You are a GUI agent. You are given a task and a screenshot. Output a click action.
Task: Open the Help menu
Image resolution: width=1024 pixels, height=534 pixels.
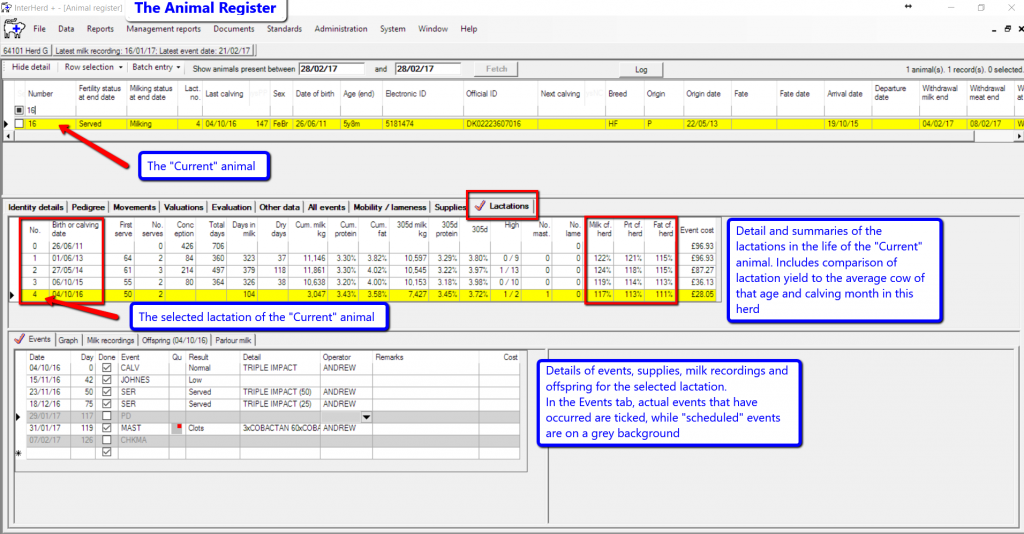[x=468, y=29]
